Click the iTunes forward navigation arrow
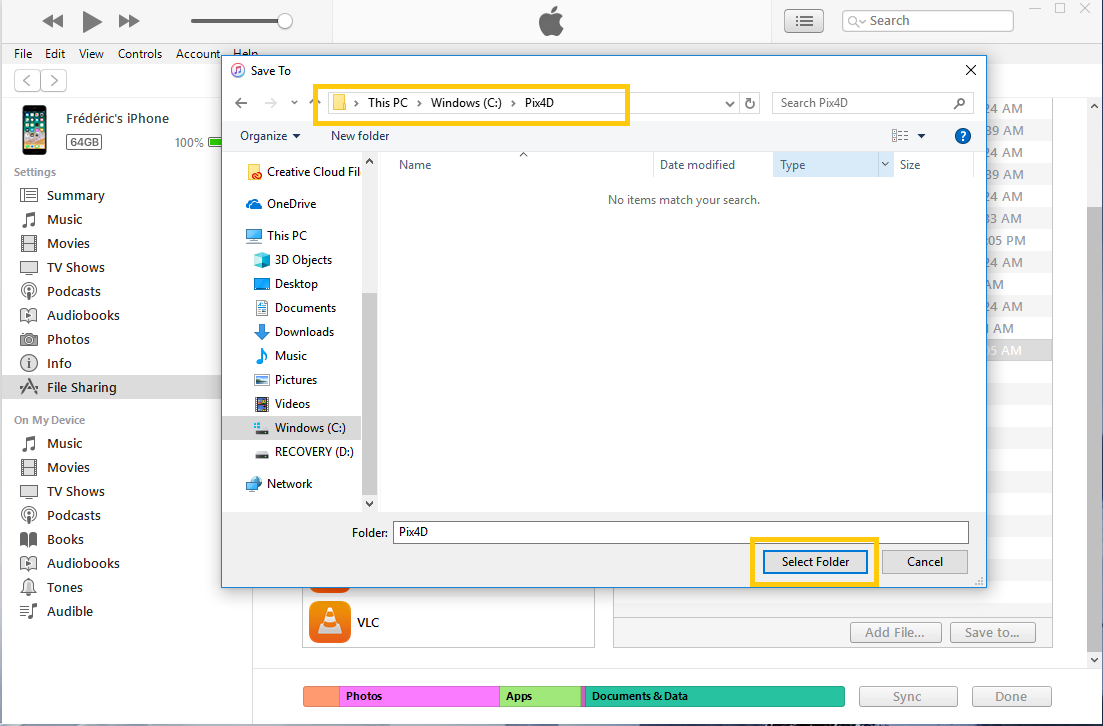Viewport: 1103px width, 726px height. 54,80
